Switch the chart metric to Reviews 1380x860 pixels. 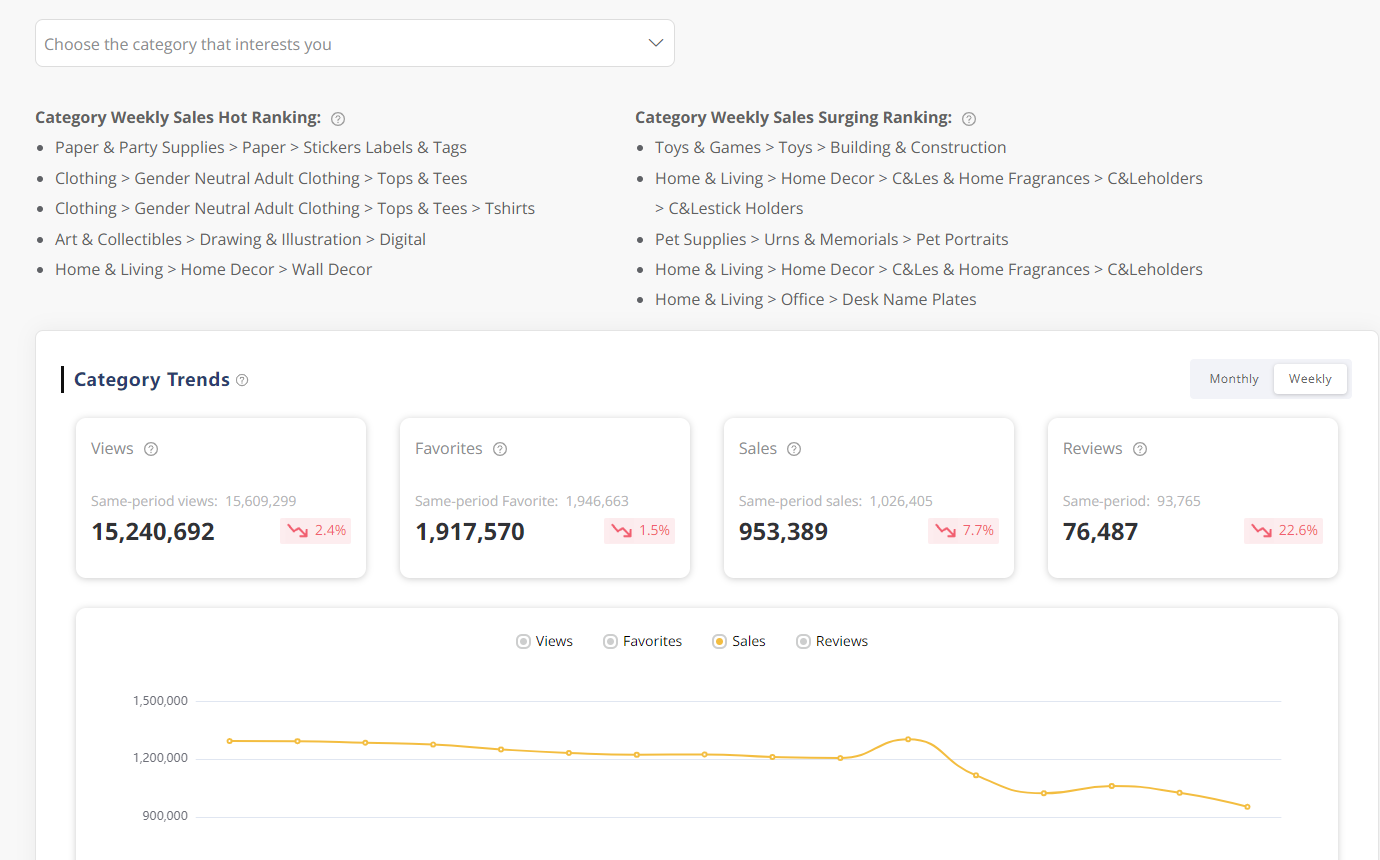801,641
